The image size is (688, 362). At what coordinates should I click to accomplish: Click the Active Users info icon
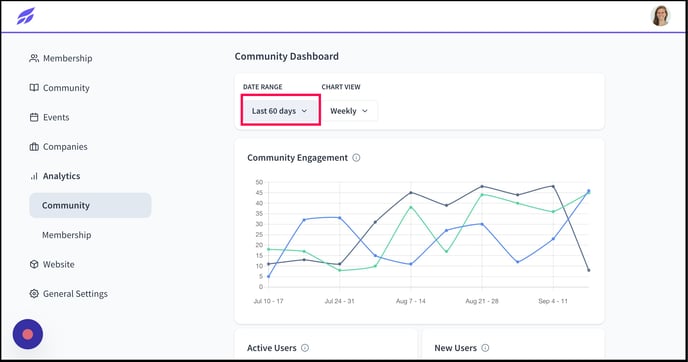[305, 348]
